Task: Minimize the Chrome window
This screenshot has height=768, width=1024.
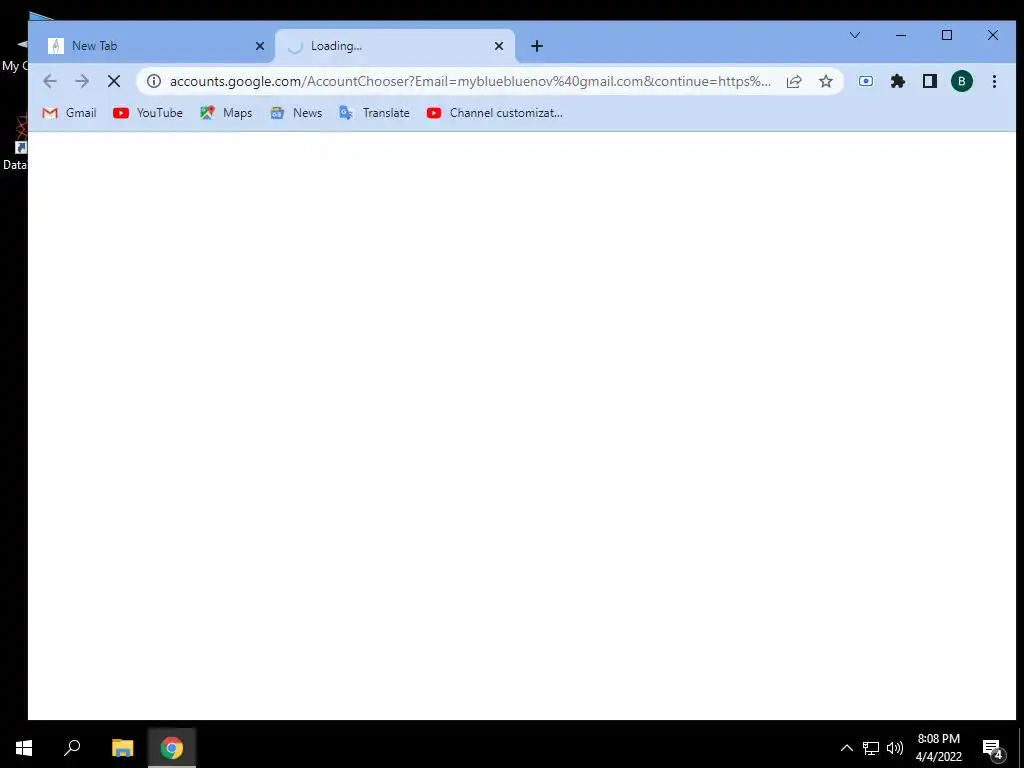Action: [x=901, y=35]
